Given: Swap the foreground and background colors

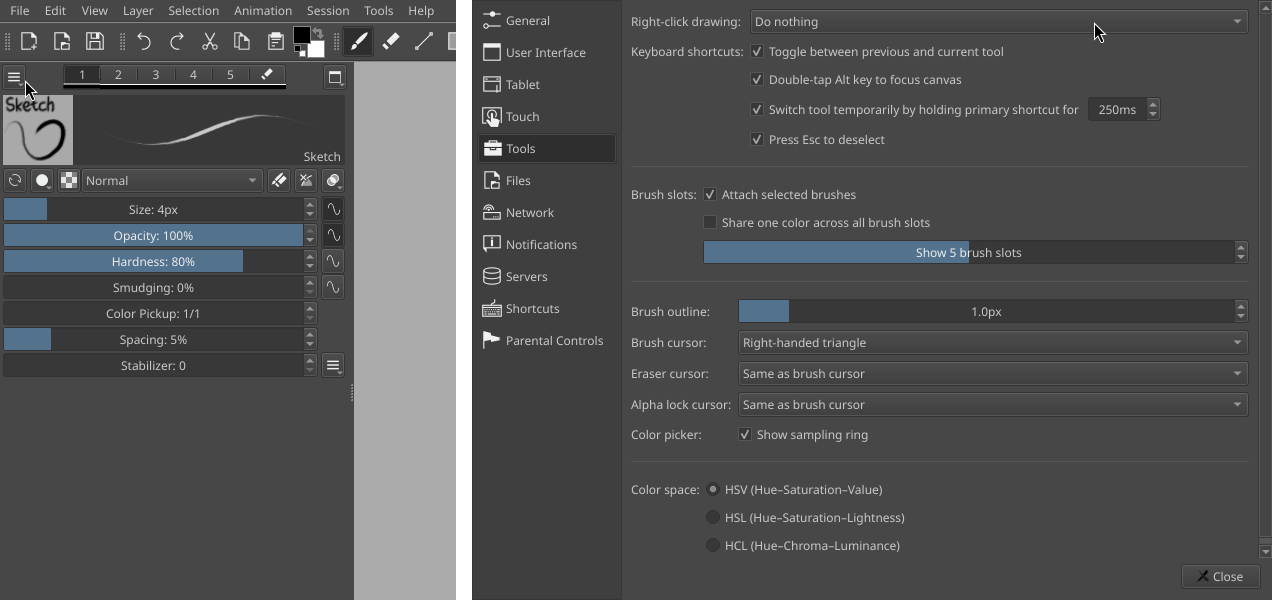Looking at the screenshot, I should pyautogui.click(x=318, y=32).
